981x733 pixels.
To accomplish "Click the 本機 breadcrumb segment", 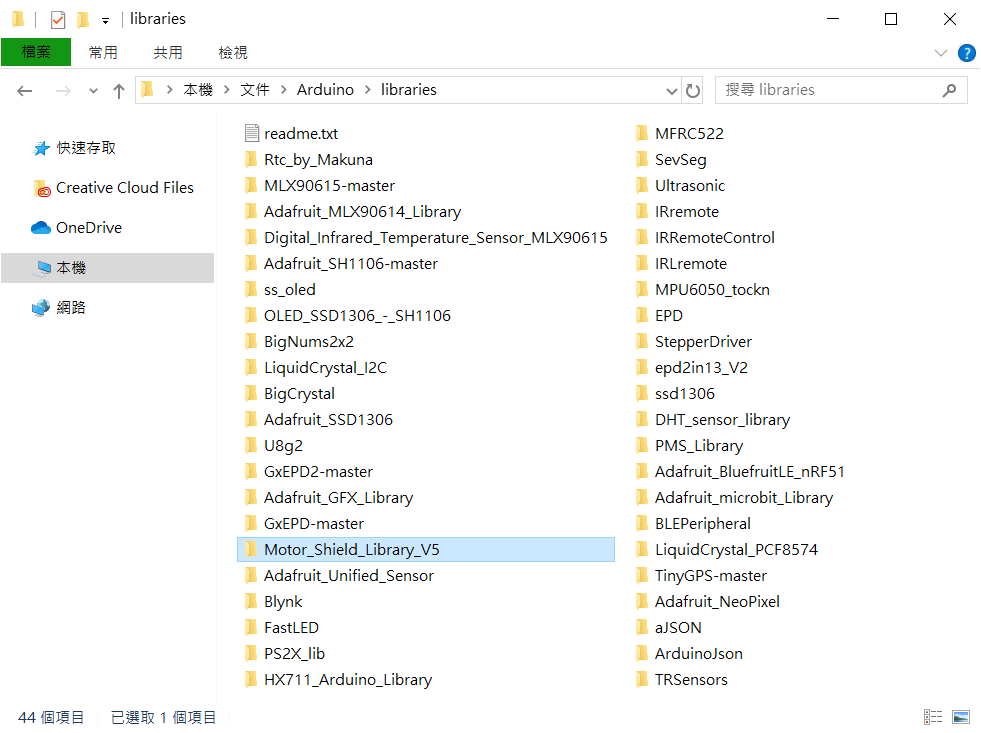I will (198, 90).
